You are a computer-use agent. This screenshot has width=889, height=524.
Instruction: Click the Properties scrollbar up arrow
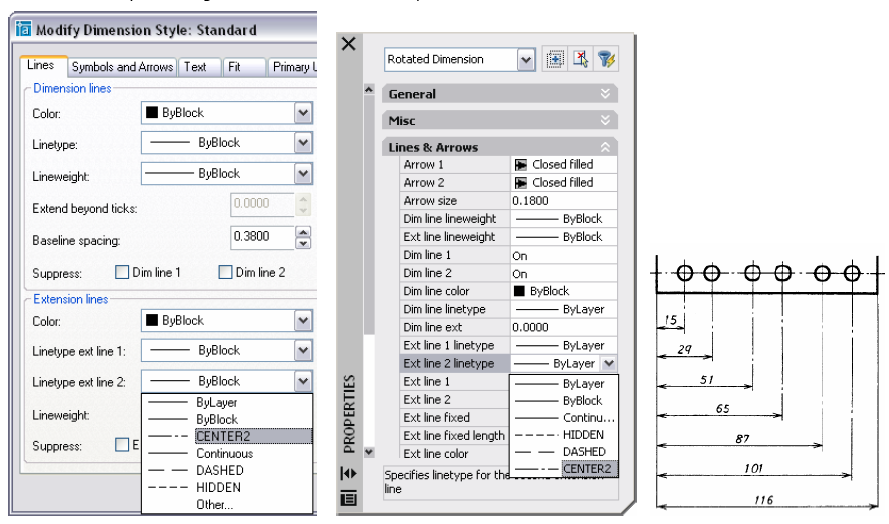coord(369,89)
